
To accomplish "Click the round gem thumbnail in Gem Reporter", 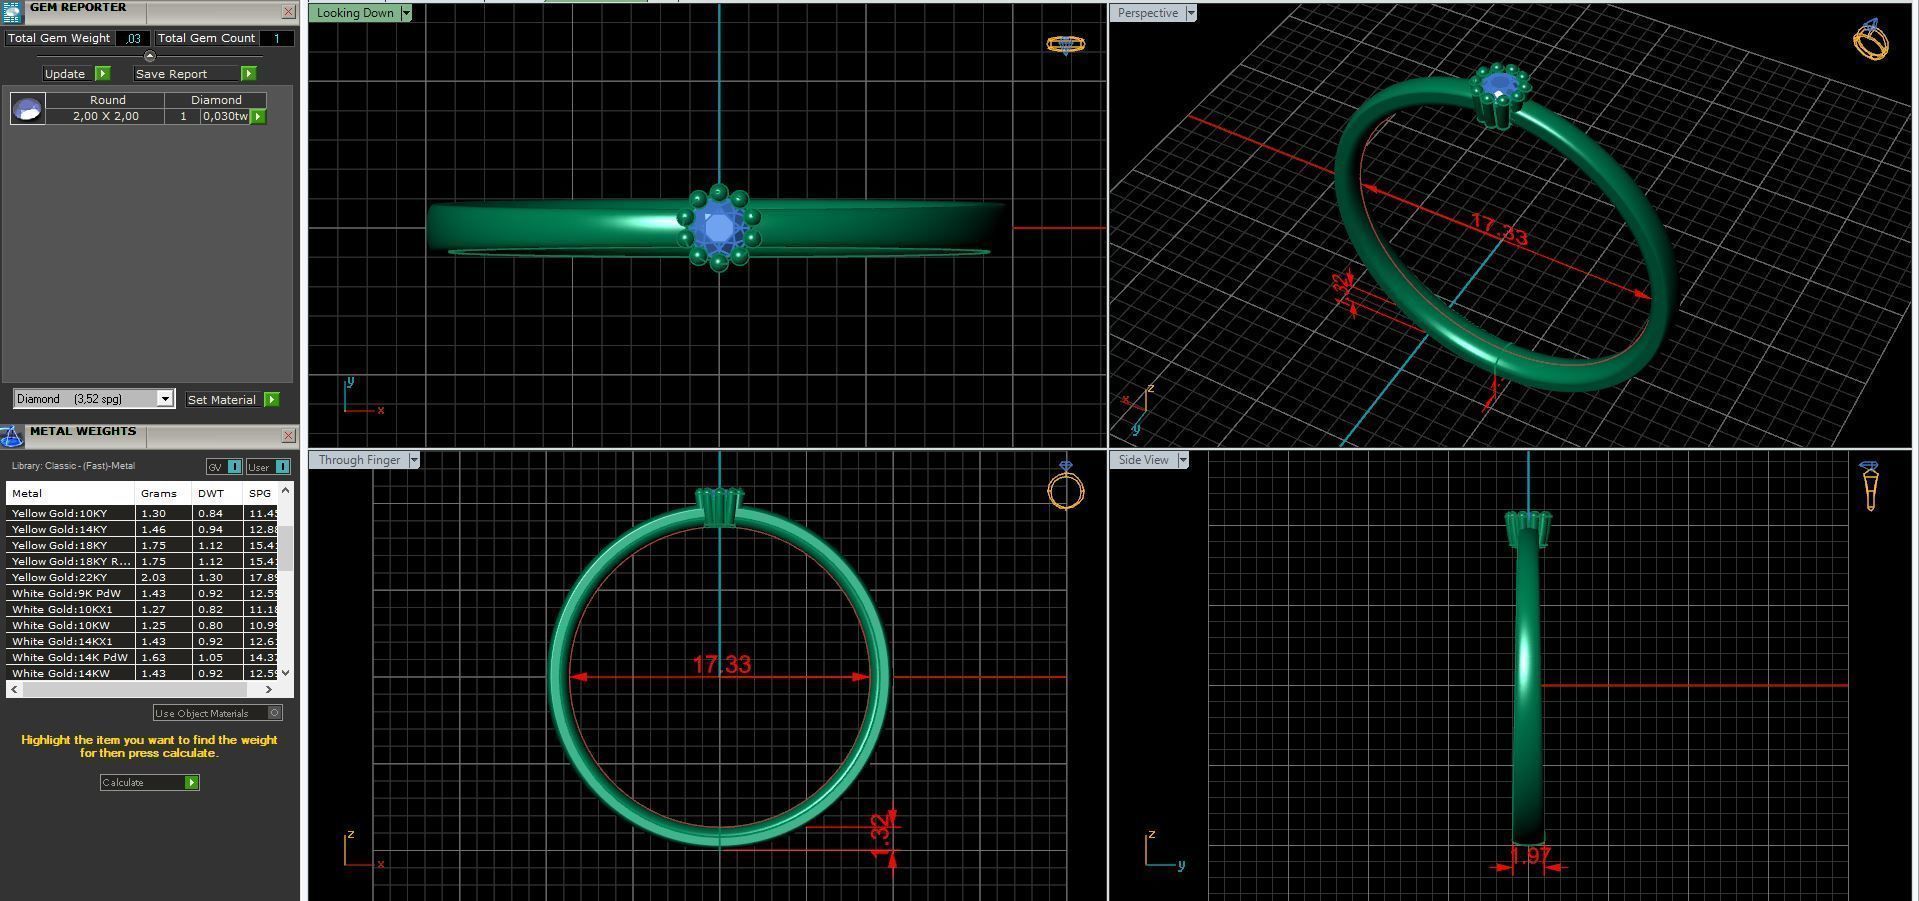I will pos(27,108).
